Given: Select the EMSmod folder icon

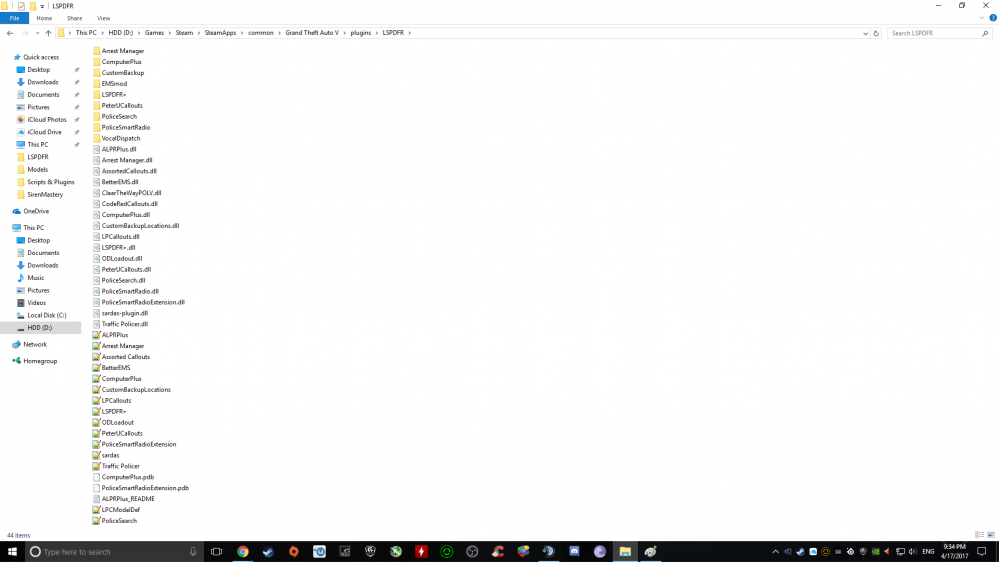Looking at the screenshot, I should pos(96,84).
